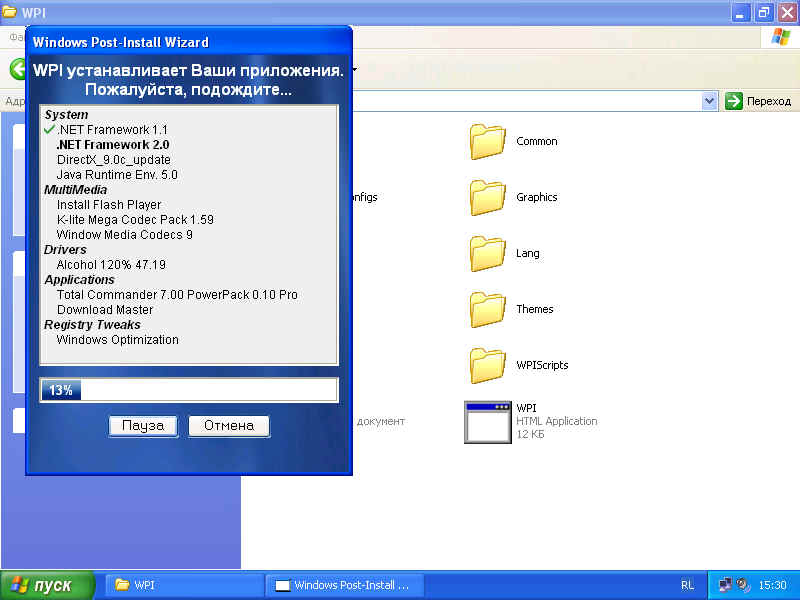Select Install Flash Player entry
The image size is (800, 600).
109,205
